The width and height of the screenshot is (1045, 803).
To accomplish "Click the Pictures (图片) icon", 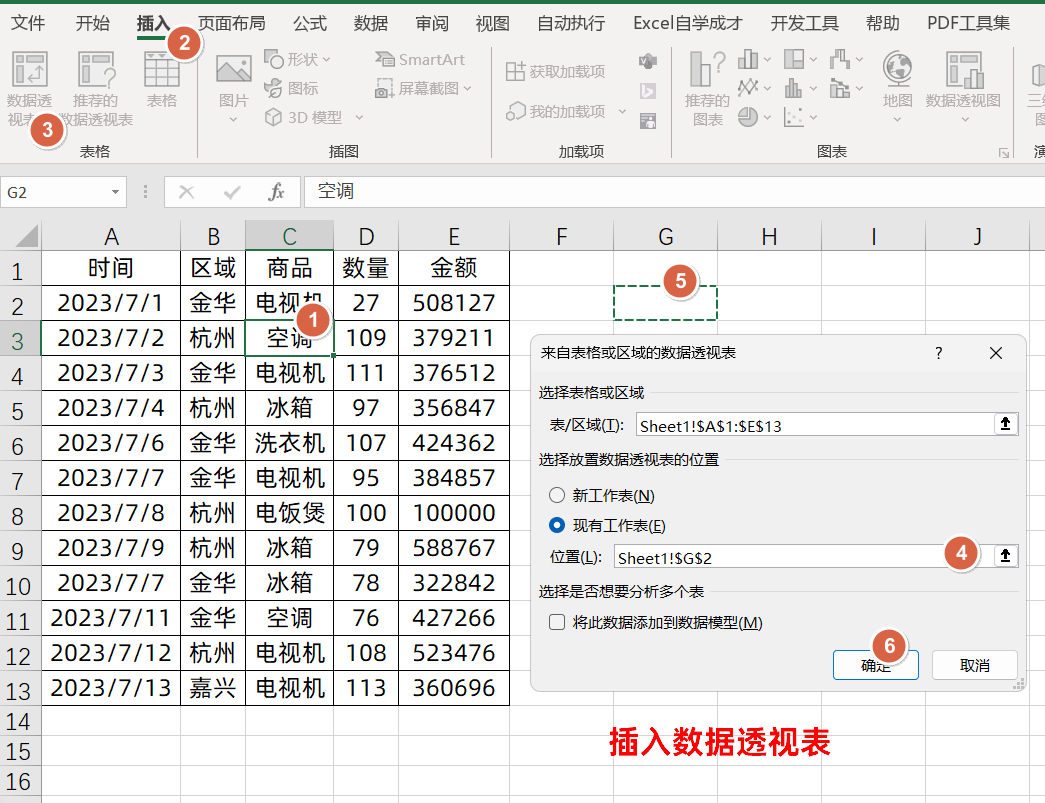I will (233, 70).
